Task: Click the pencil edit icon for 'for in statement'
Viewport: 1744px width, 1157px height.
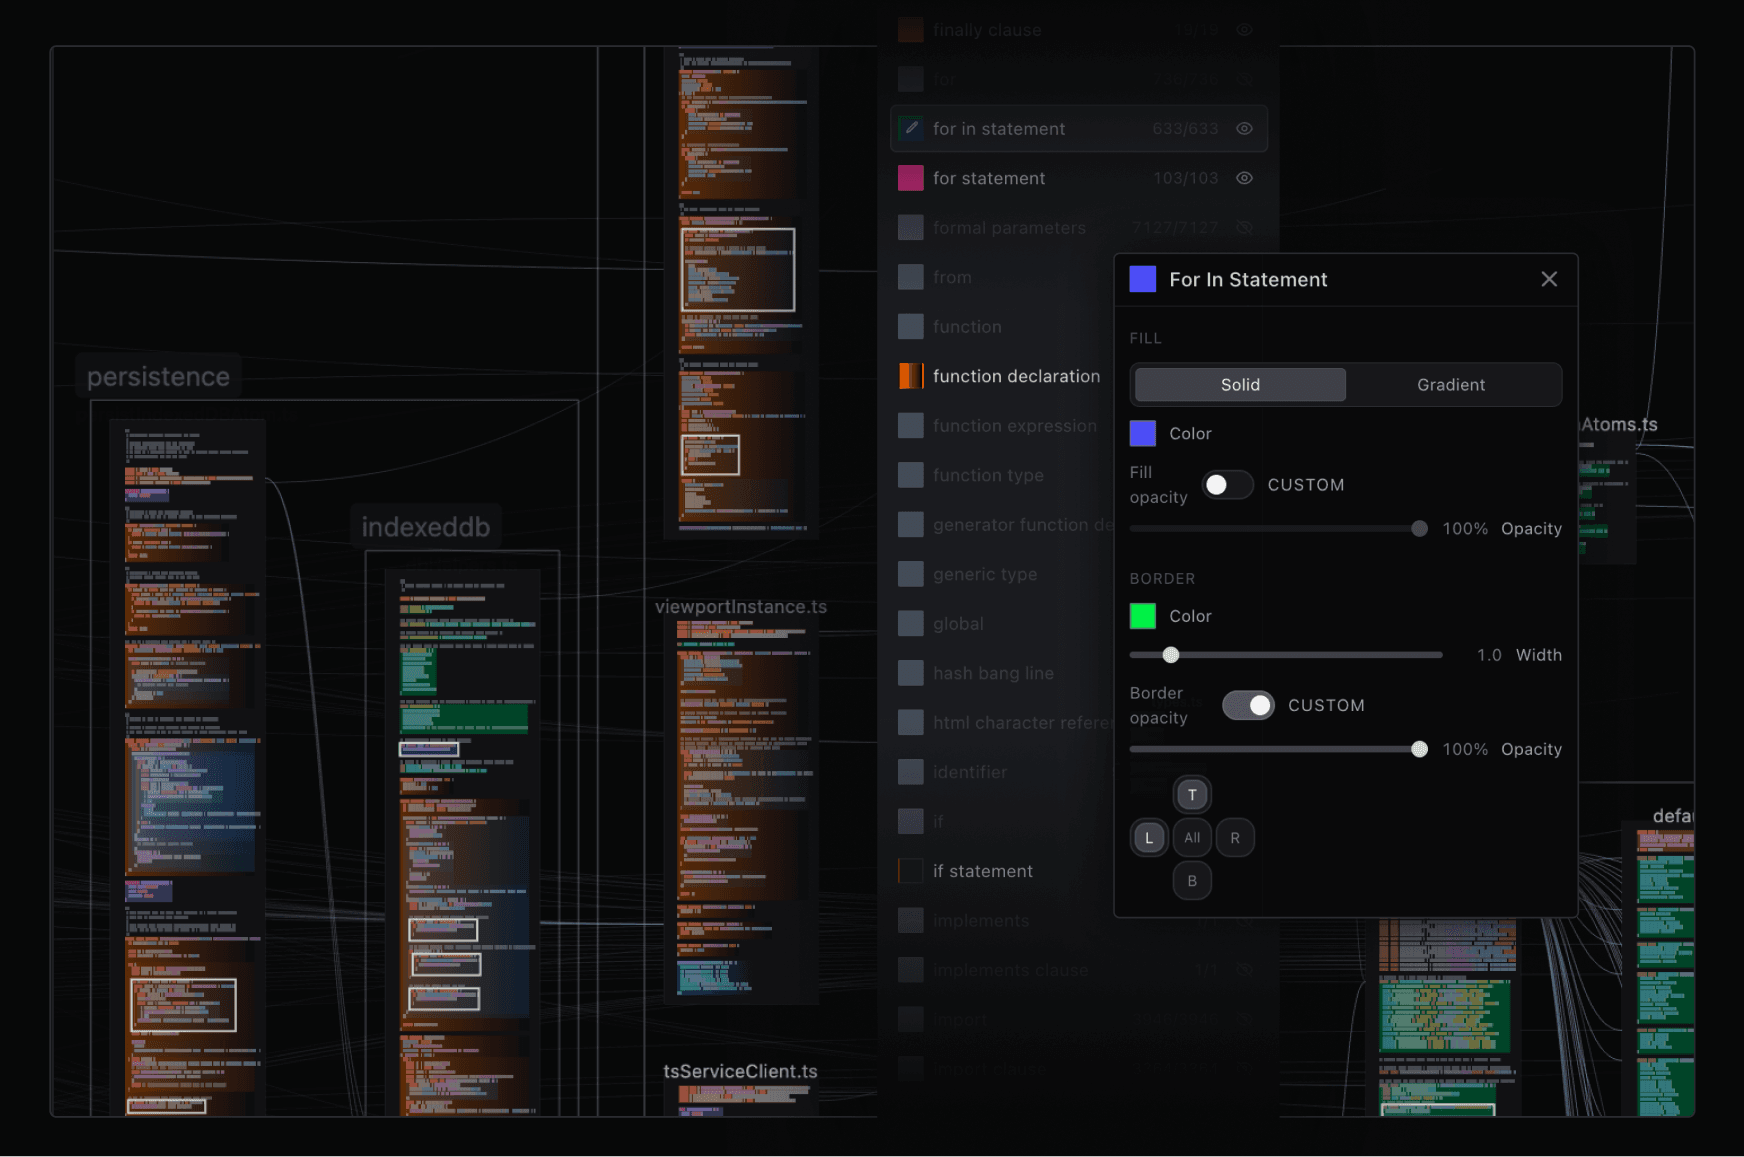Action: point(911,129)
